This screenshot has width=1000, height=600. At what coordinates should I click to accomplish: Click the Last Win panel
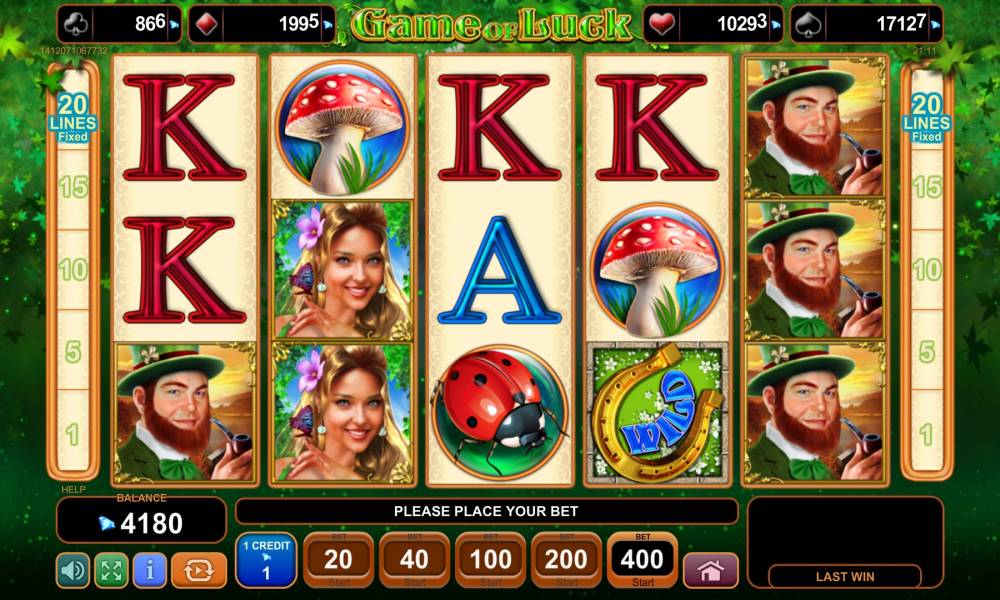click(x=845, y=543)
